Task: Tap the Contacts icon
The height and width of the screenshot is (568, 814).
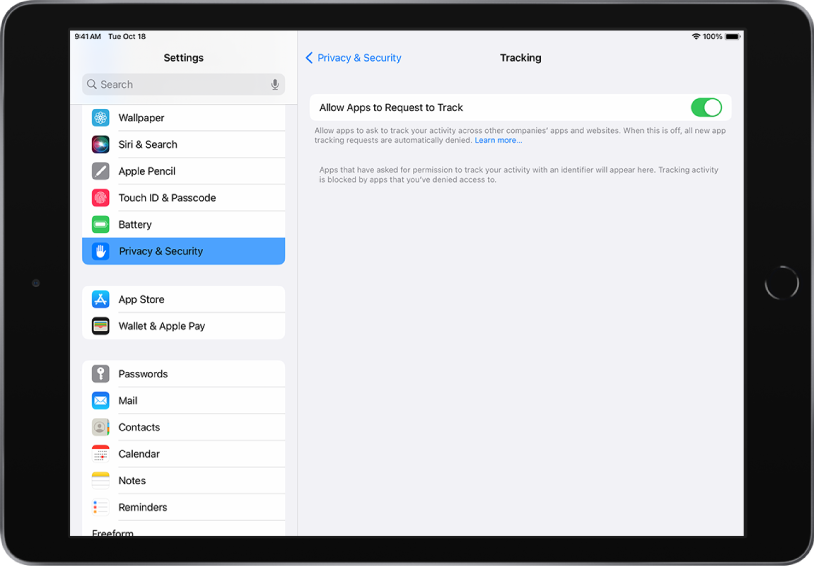Action: click(100, 427)
